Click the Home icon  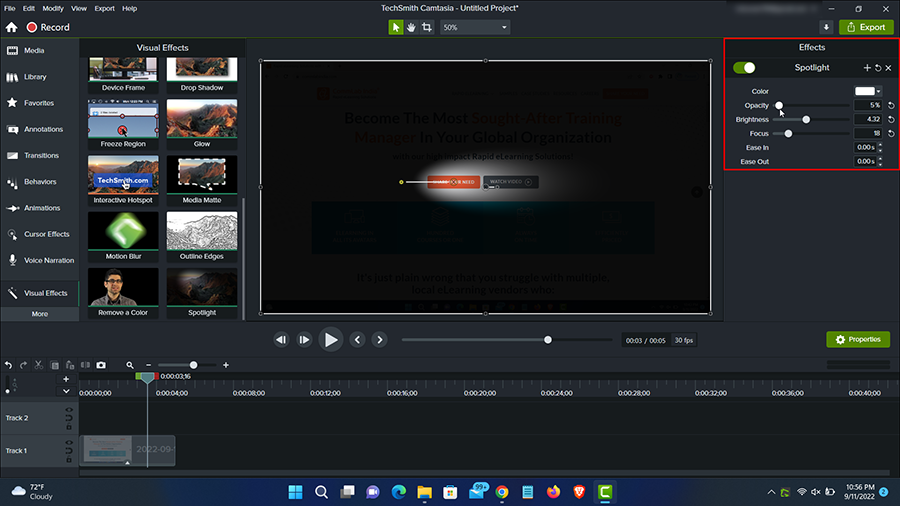coord(11,27)
